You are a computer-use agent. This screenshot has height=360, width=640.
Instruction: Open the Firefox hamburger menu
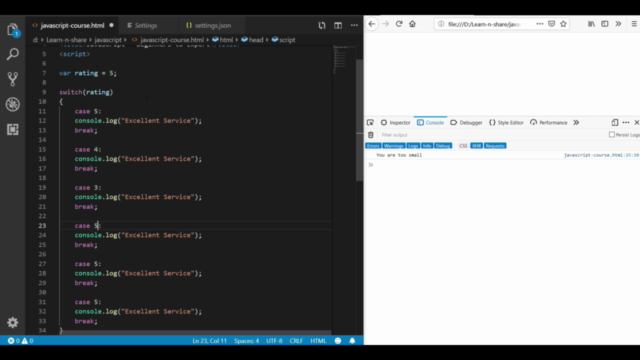[634, 24]
